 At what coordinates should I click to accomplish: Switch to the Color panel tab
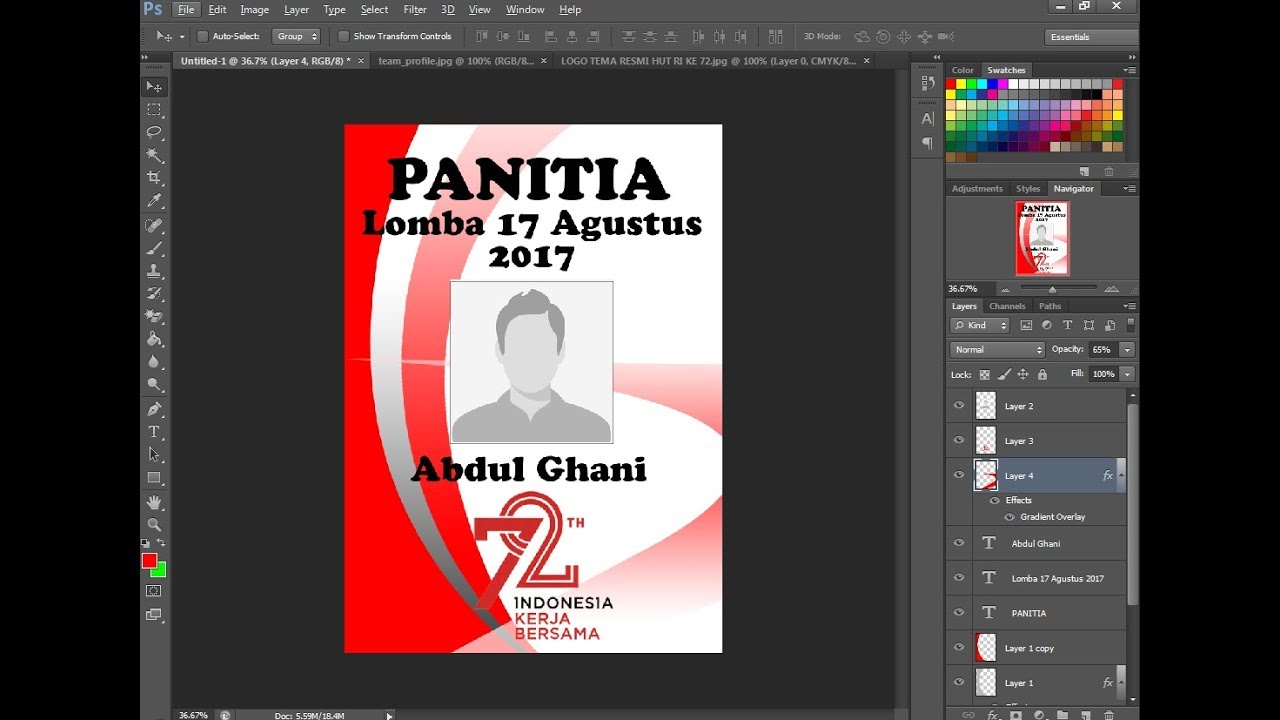tap(963, 70)
